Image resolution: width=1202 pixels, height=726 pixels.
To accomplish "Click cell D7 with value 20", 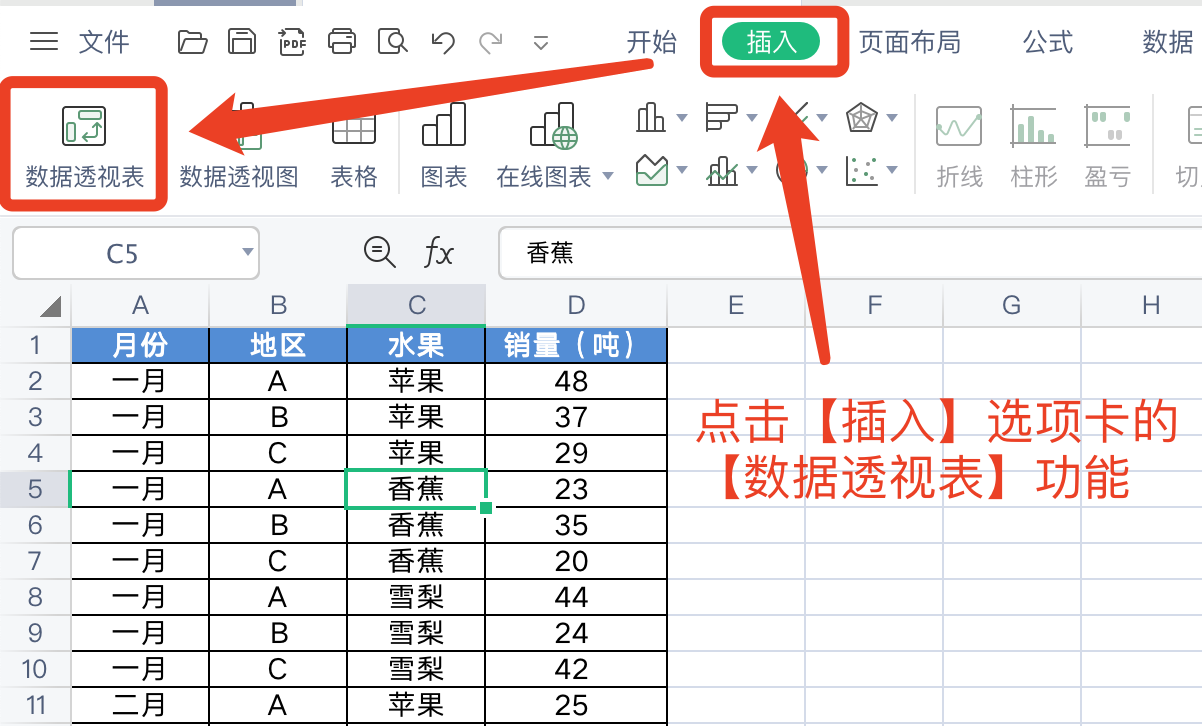I will click(576, 561).
